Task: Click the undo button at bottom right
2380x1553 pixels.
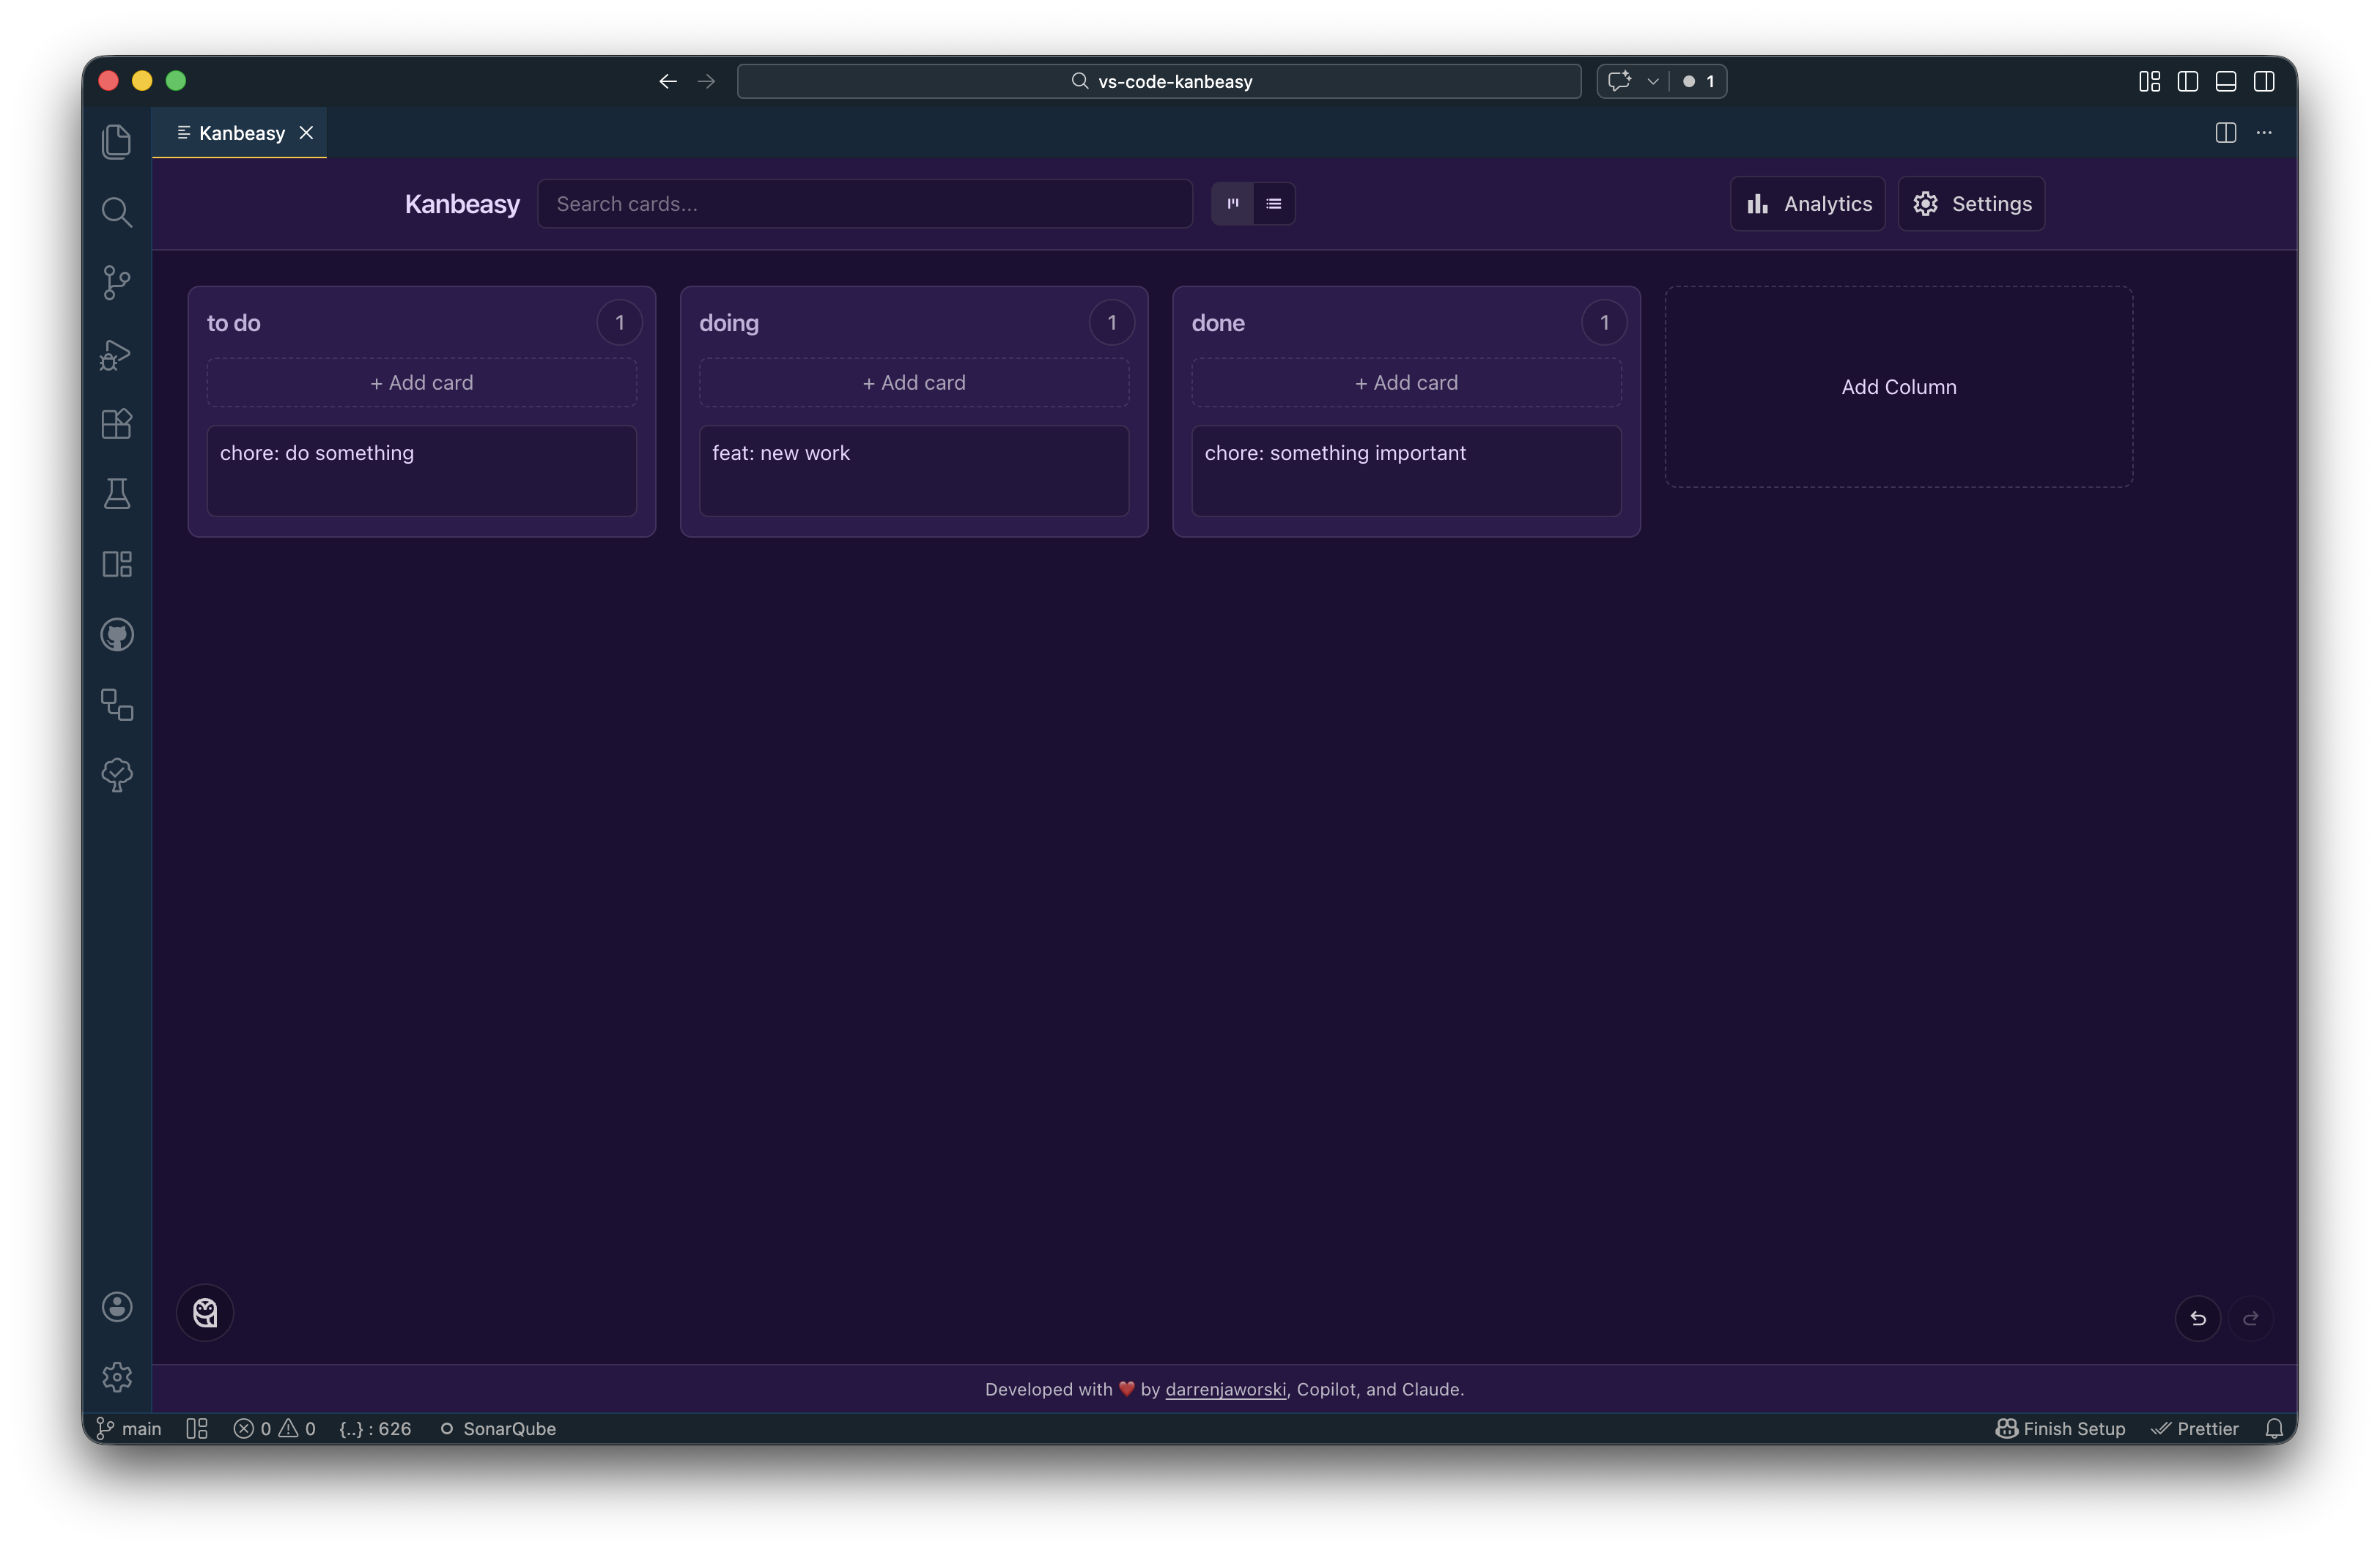Action: (2197, 1318)
